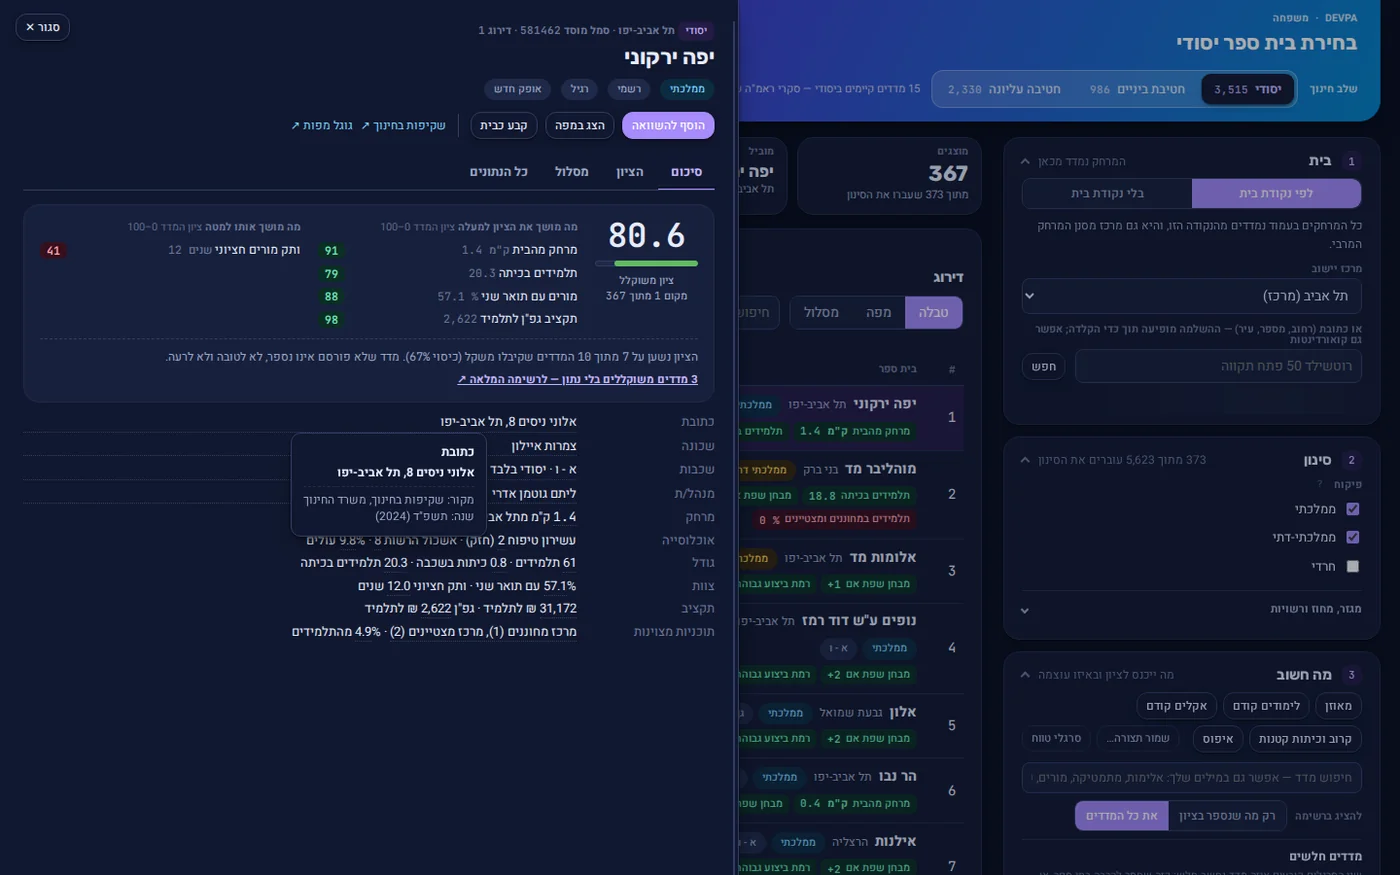The width and height of the screenshot is (1400, 875).
Task: Select the אקלים קודם preset chip
Action: click(1176, 706)
